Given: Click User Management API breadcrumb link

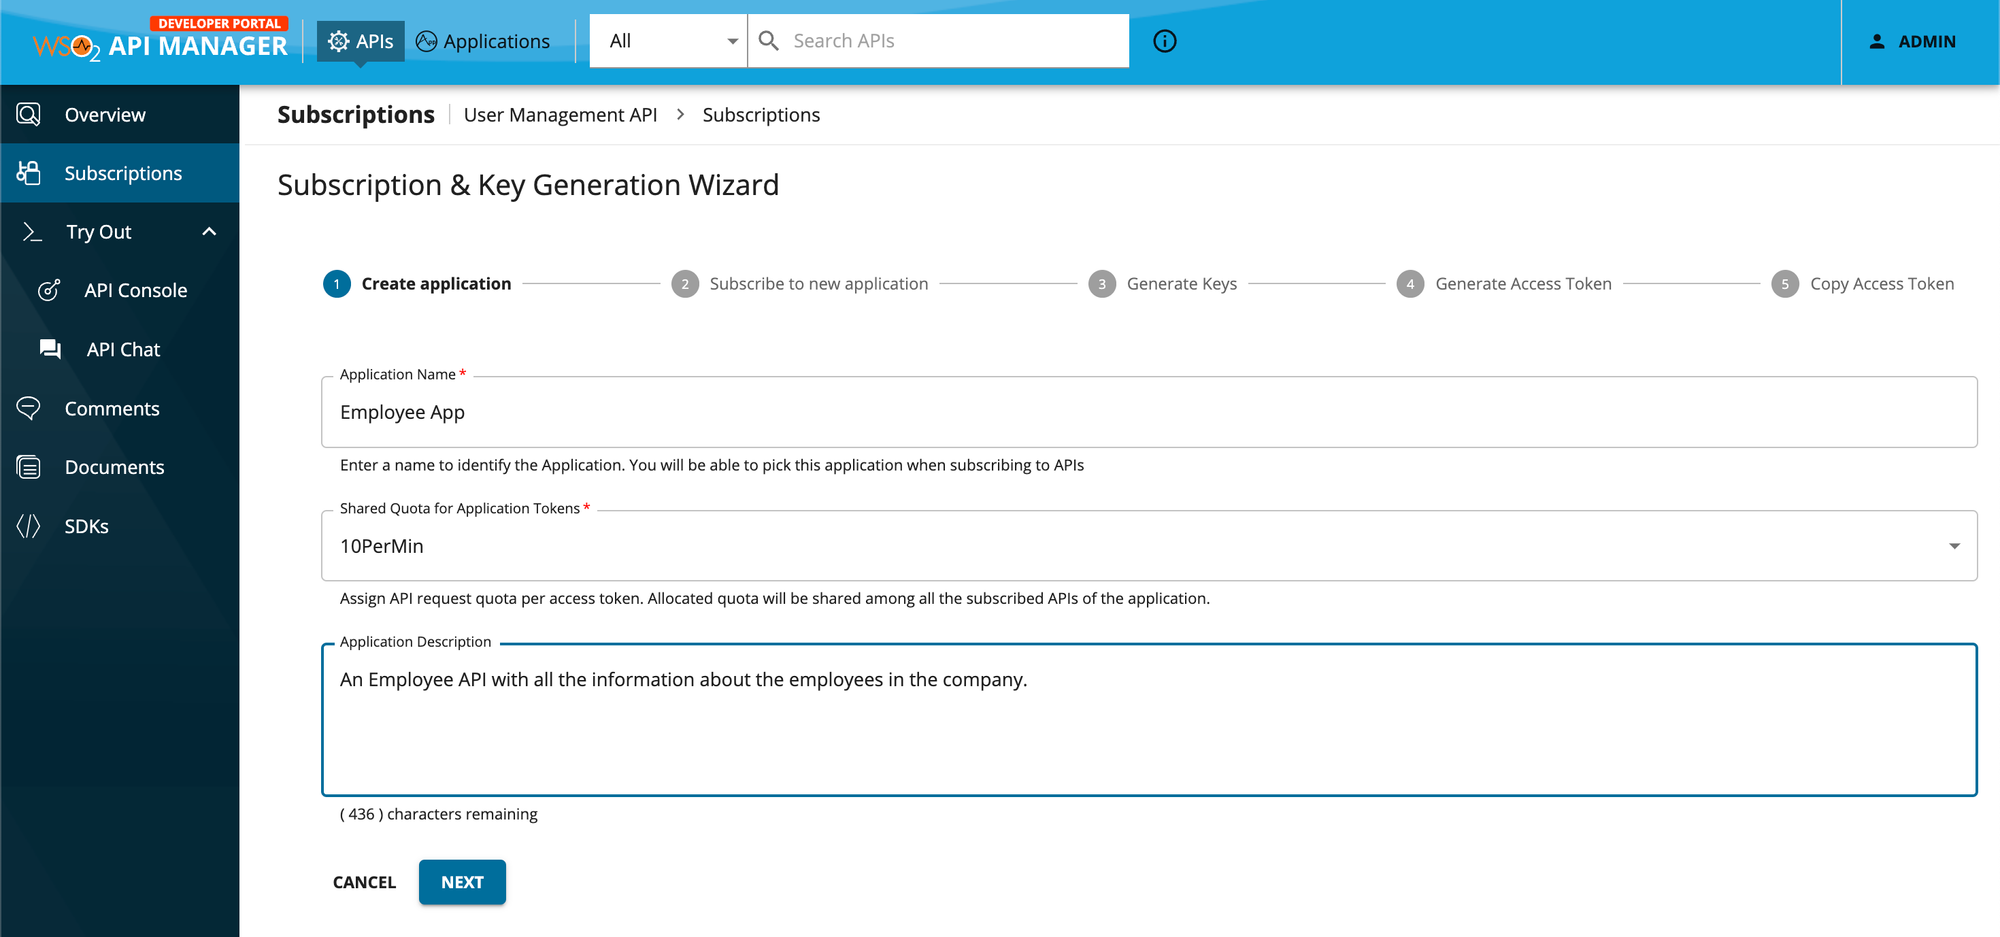Looking at the screenshot, I should (x=560, y=115).
